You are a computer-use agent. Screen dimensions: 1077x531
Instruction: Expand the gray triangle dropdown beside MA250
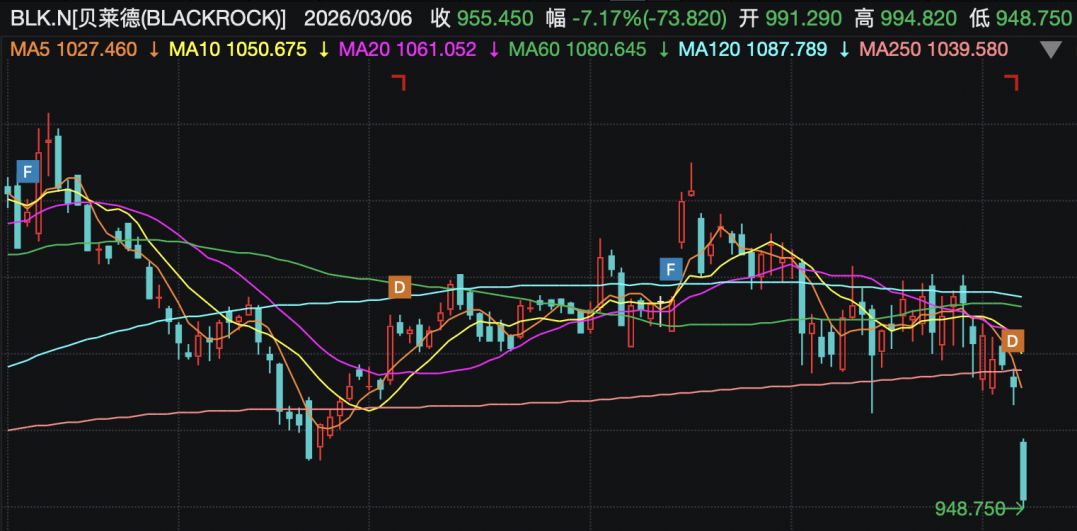(x=1050, y=50)
